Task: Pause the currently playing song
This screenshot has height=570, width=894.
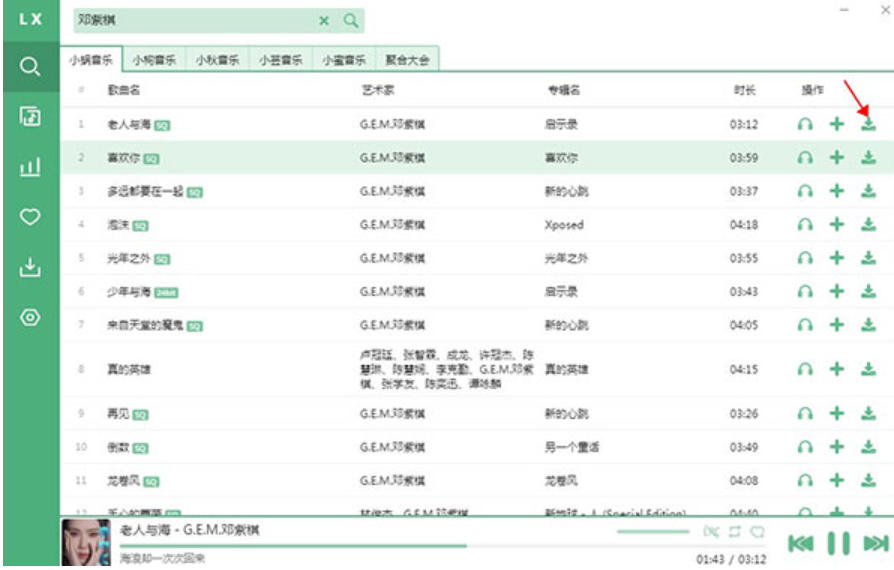Action: [x=838, y=543]
